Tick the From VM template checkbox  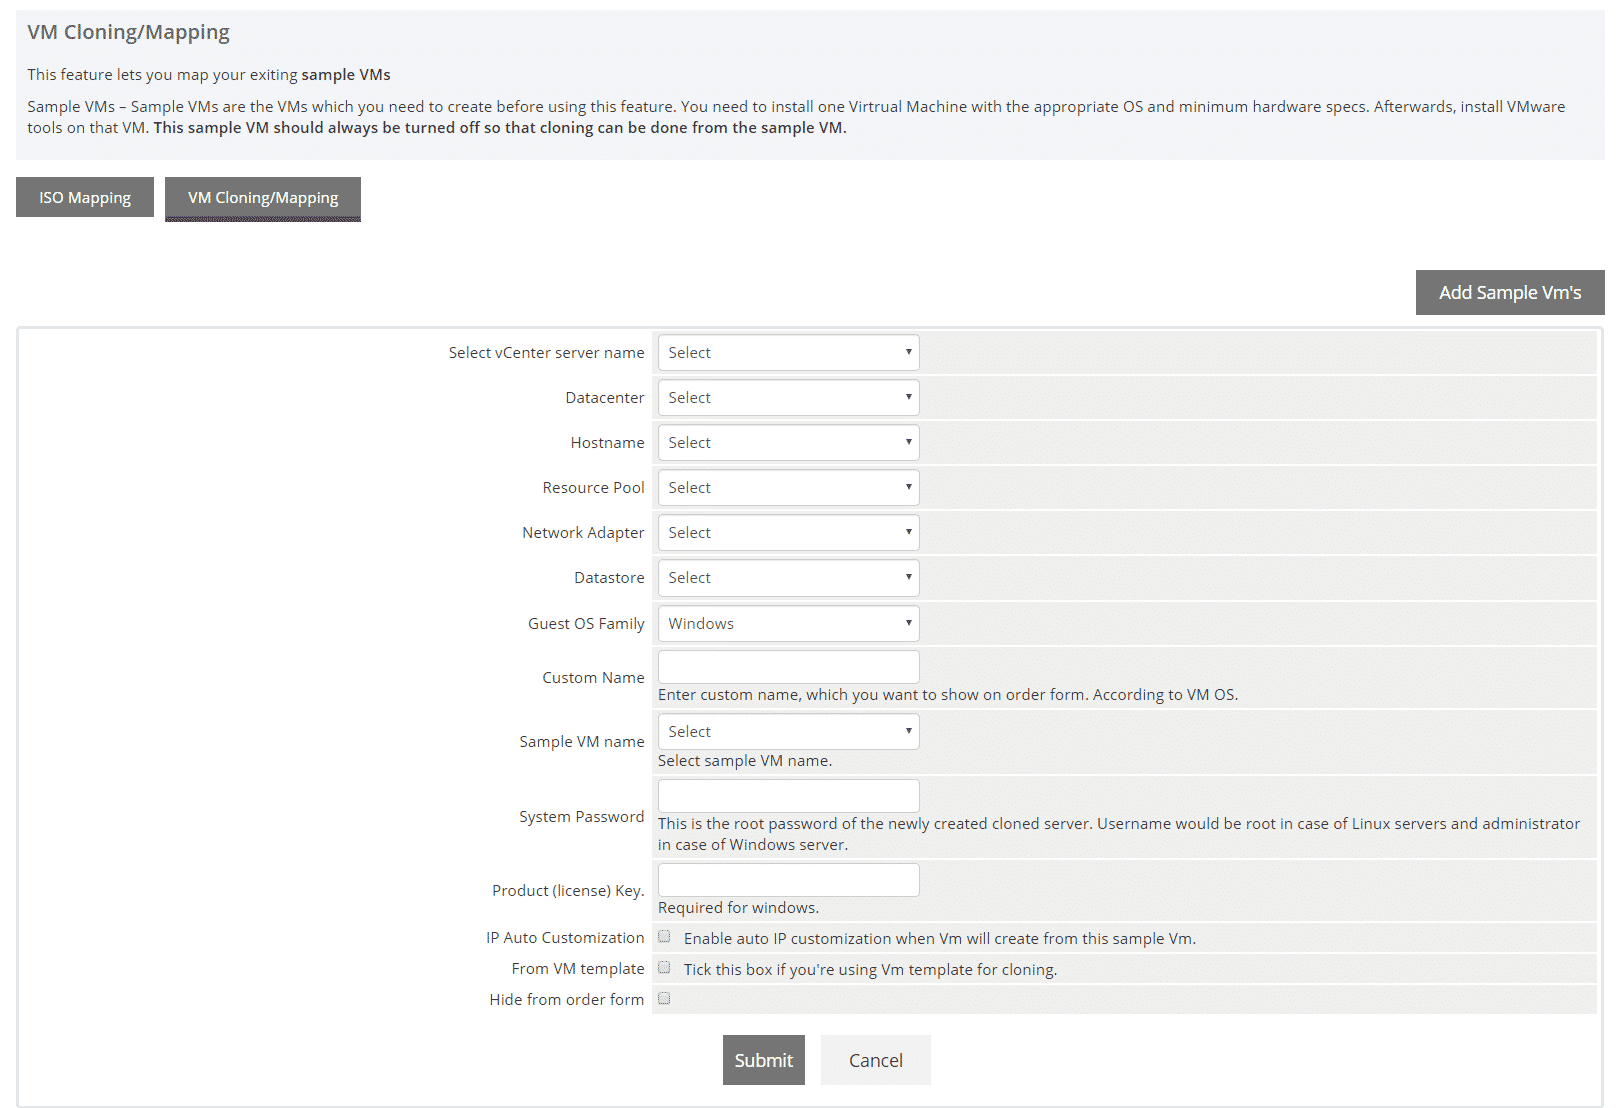pyautogui.click(x=664, y=968)
